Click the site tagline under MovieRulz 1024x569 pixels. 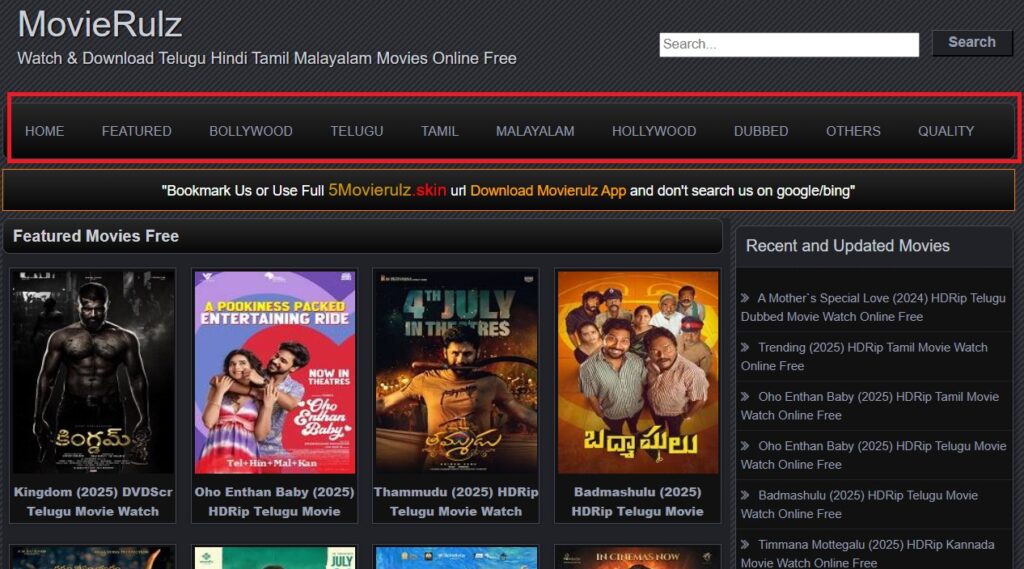pyautogui.click(x=266, y=58)
